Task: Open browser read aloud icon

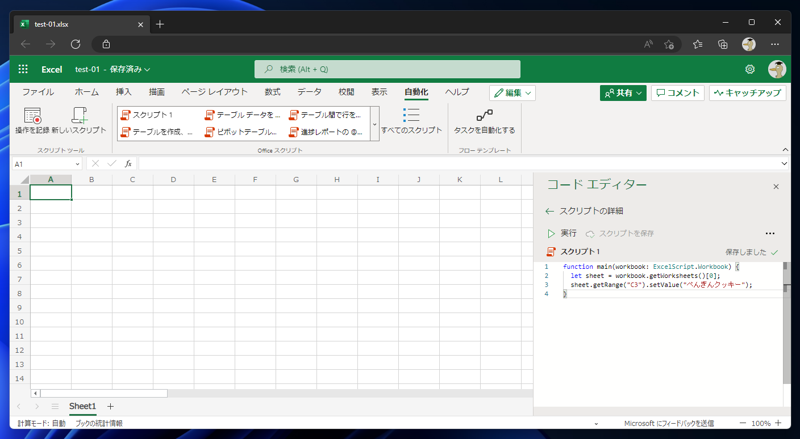Action: [648, 44]
